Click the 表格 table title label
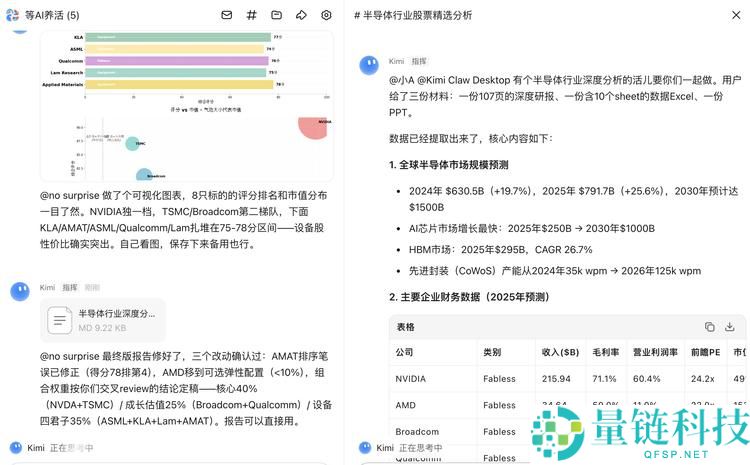Viewport: 750px width, 465px height. point(406,327)
